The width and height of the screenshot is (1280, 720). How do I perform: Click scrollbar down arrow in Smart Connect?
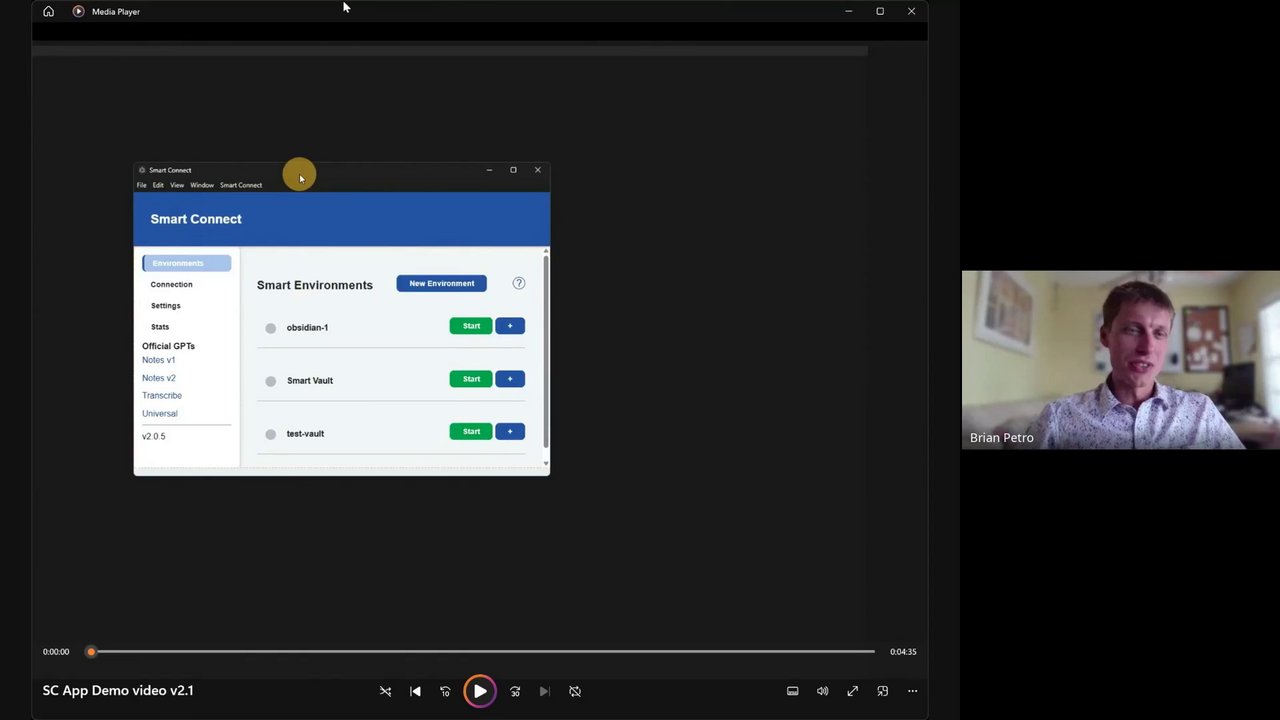(546, 464)
